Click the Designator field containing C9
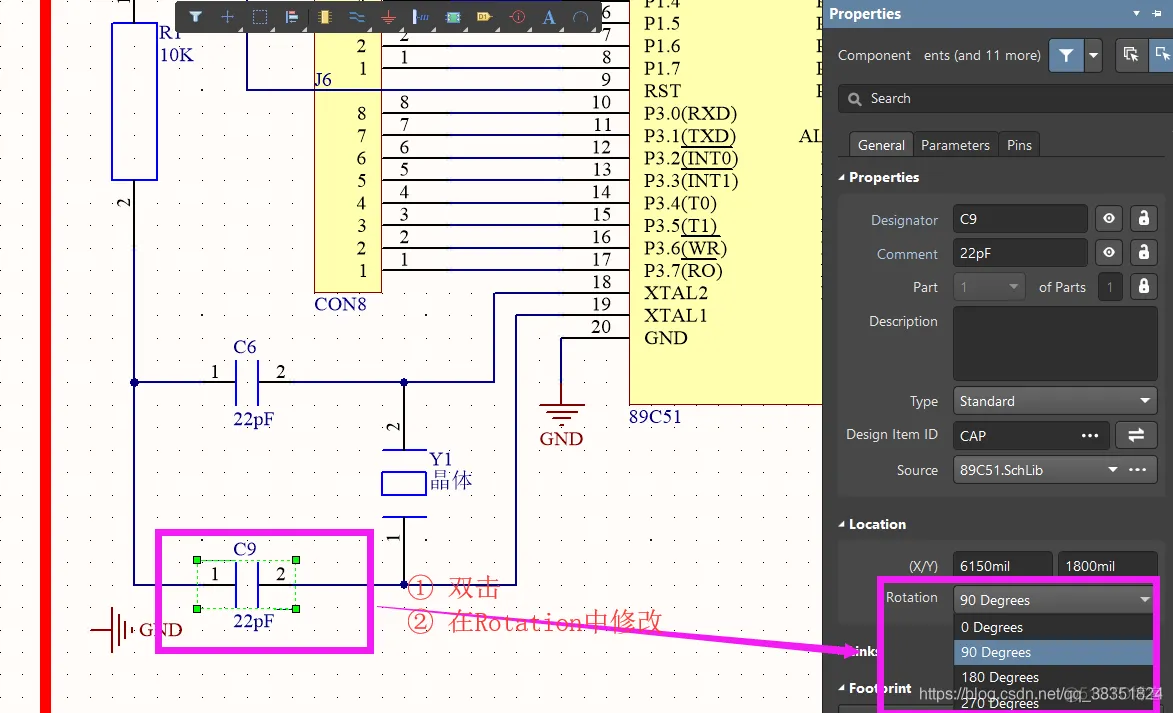 click(1020, 218)
